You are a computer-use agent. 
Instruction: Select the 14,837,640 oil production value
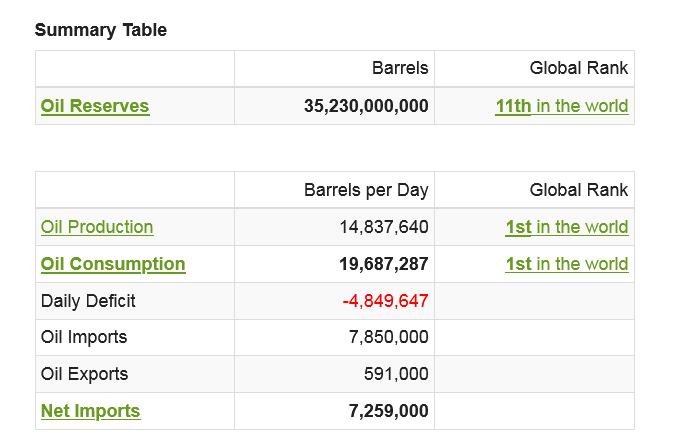click(384, 227)
